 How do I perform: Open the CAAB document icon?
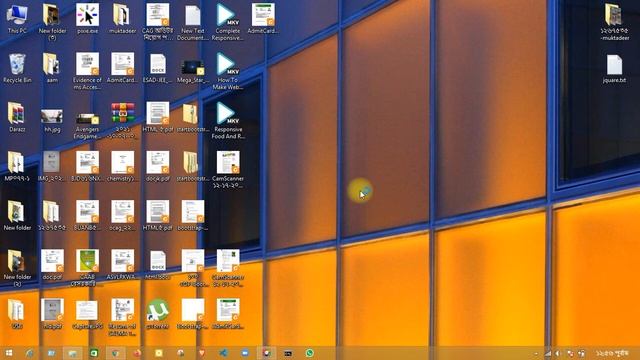[x=87, y=267]
